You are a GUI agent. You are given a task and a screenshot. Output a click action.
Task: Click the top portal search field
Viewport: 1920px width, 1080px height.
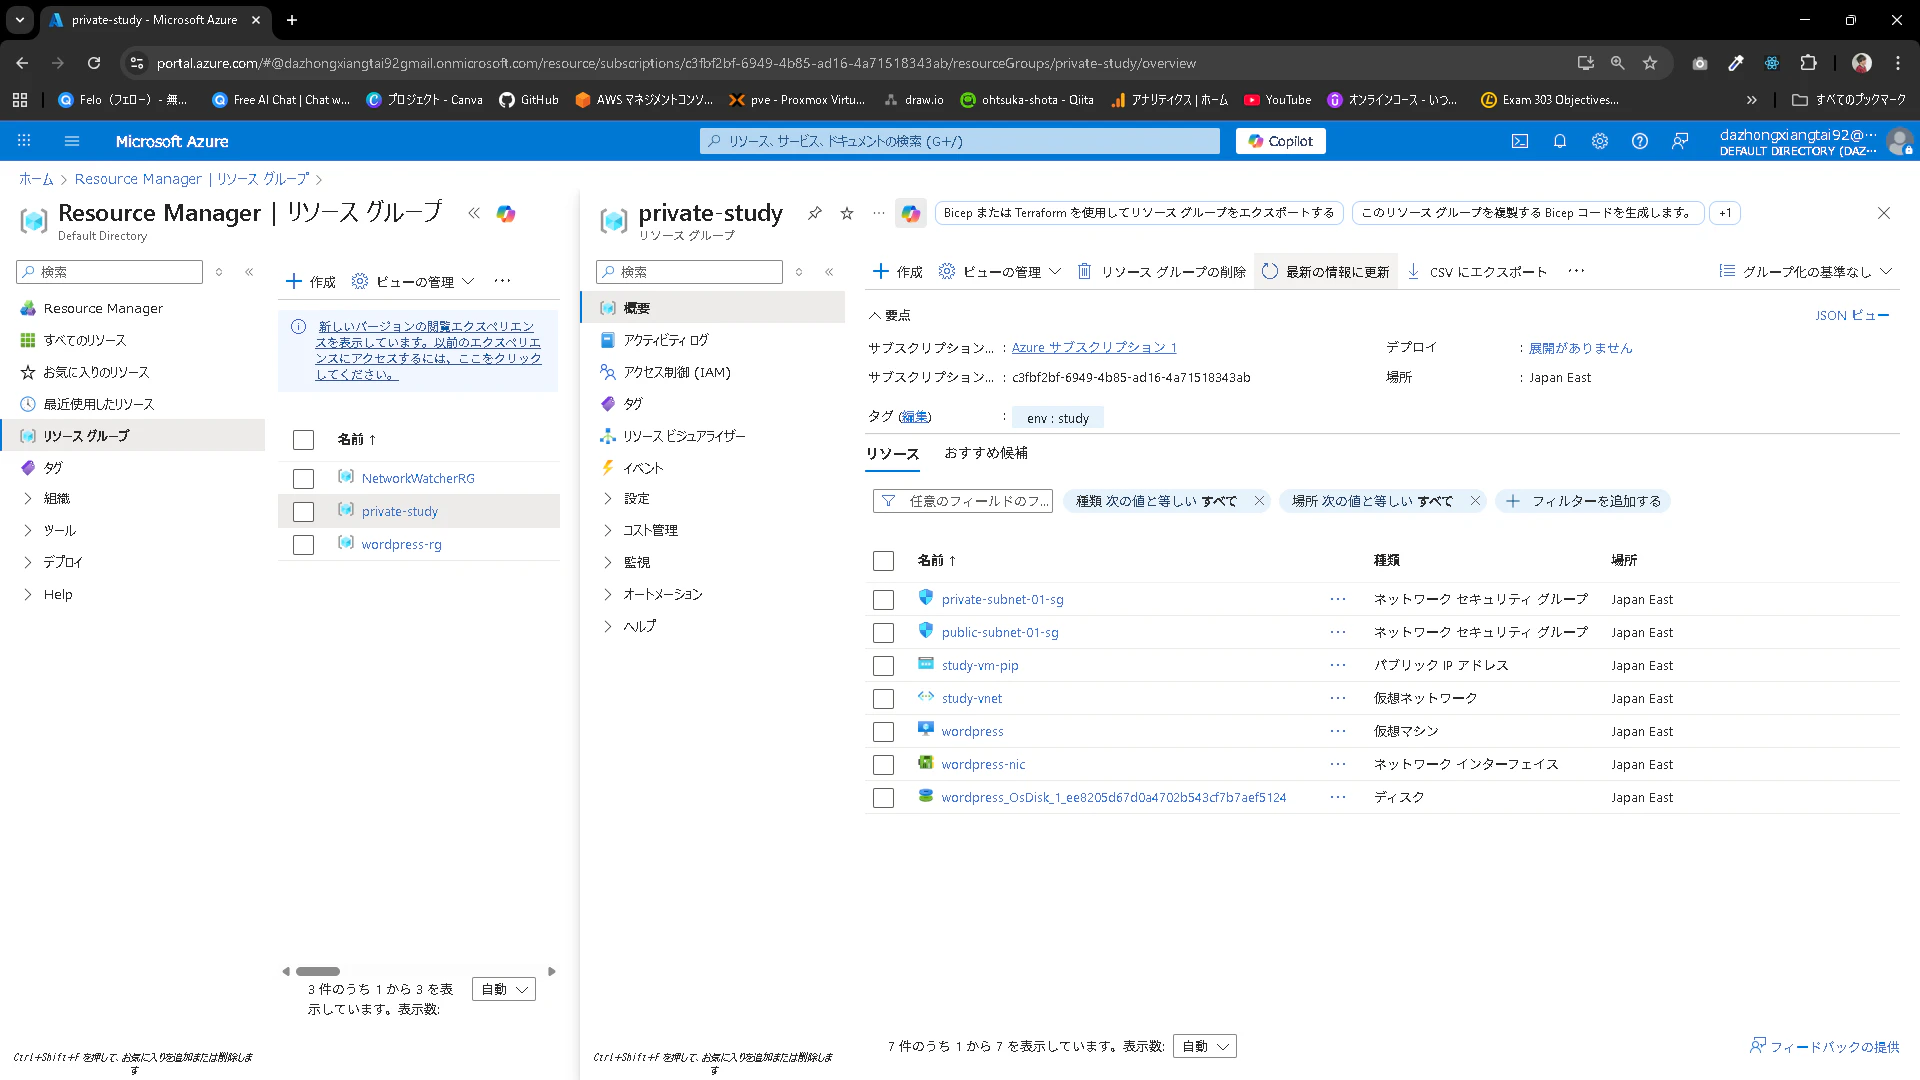pos(960,141)
